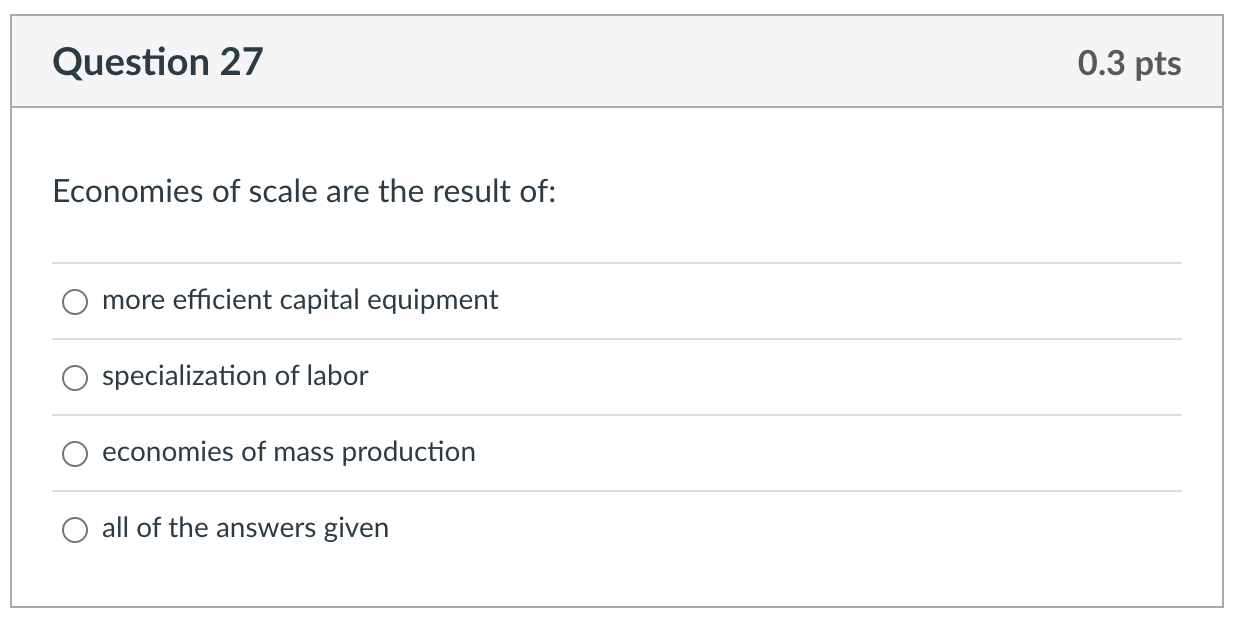The image size is (1244, 622).
Task: Click the 'economies of mass production' answer text
Action: point(288,453)
